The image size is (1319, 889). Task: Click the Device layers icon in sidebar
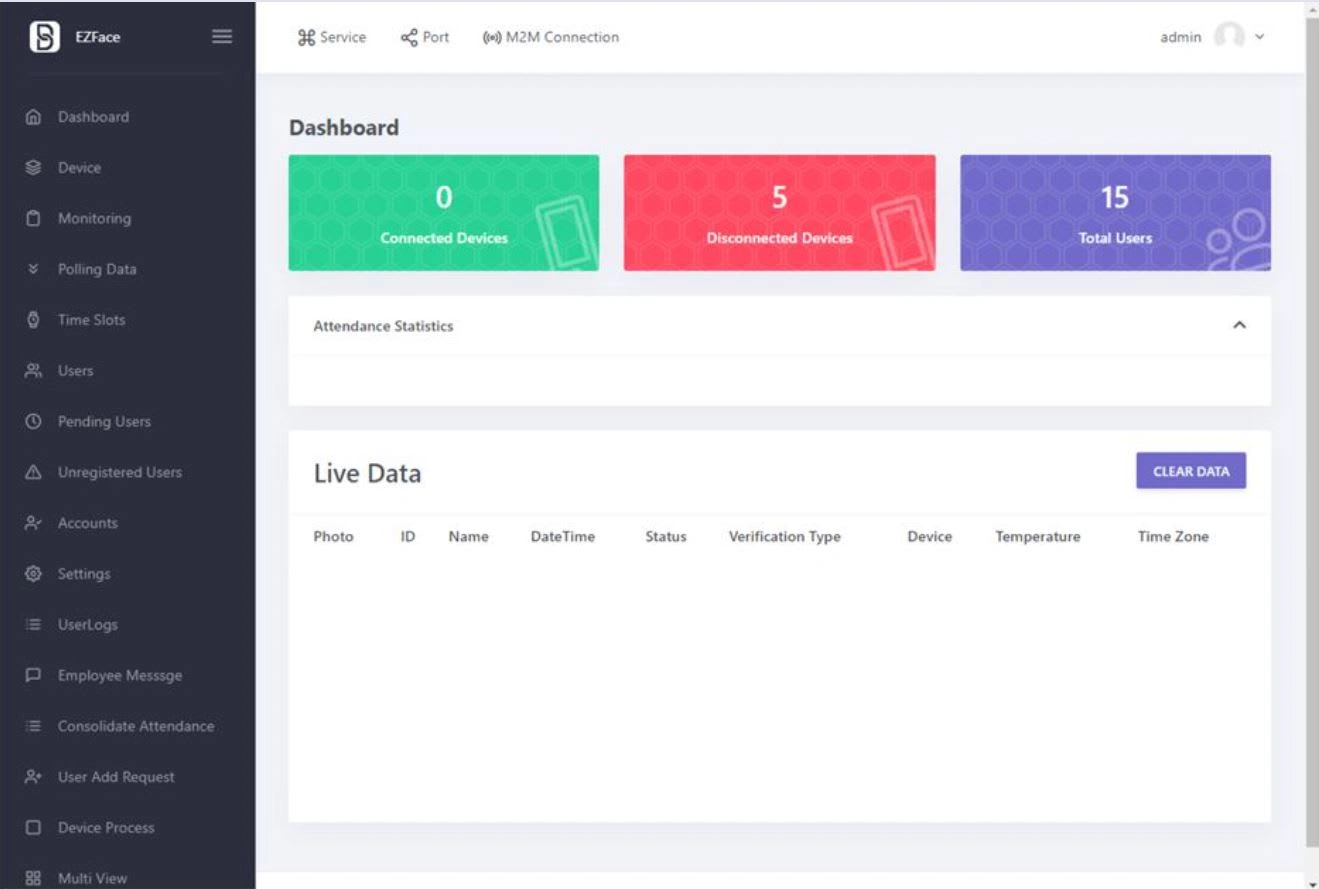tap(33, 168)
